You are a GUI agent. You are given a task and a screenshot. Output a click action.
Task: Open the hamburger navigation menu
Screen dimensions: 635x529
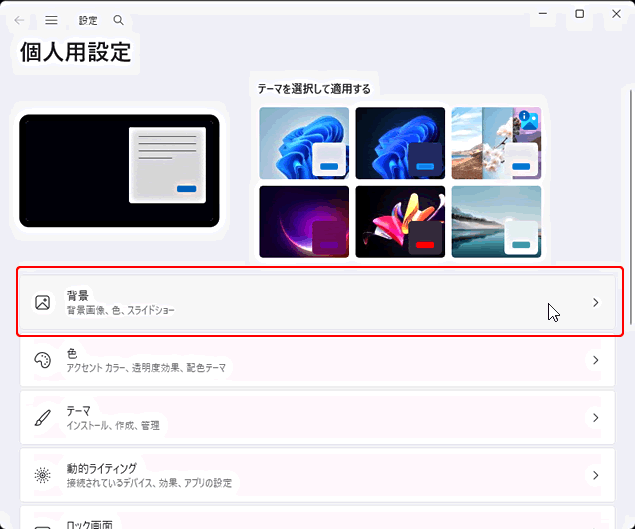[51, 20]
